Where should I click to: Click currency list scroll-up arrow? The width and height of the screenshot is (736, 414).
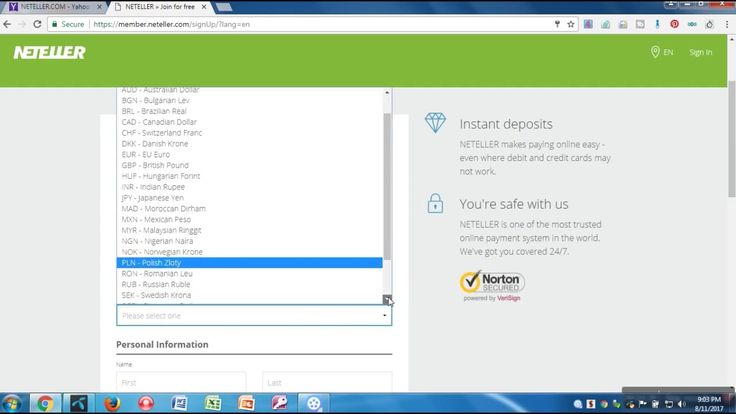pyautogui.click(x=387, y=92)
